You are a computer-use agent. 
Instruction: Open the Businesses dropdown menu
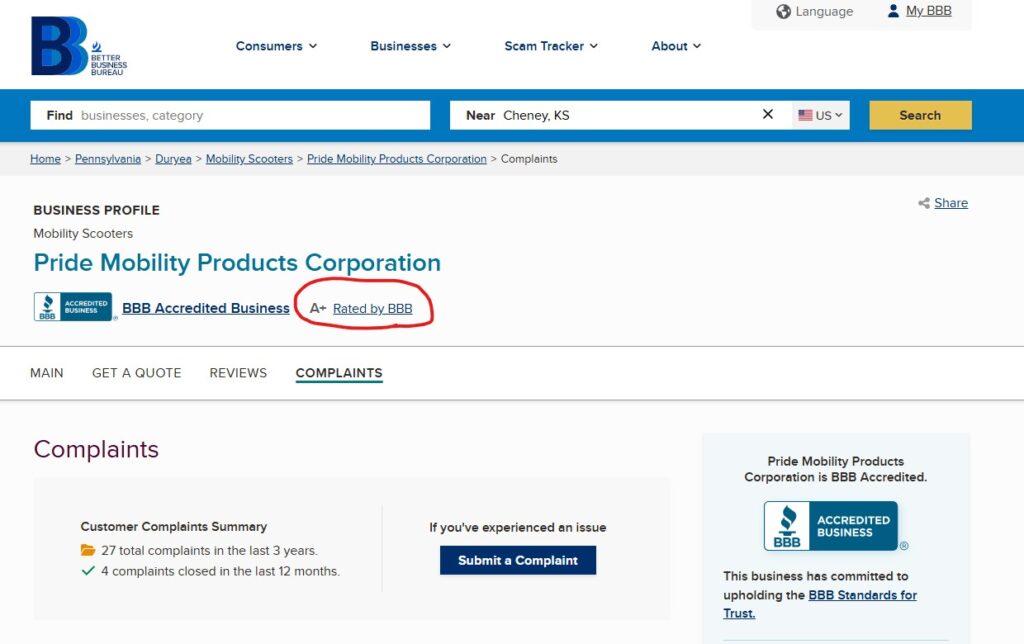pos(410,46)
